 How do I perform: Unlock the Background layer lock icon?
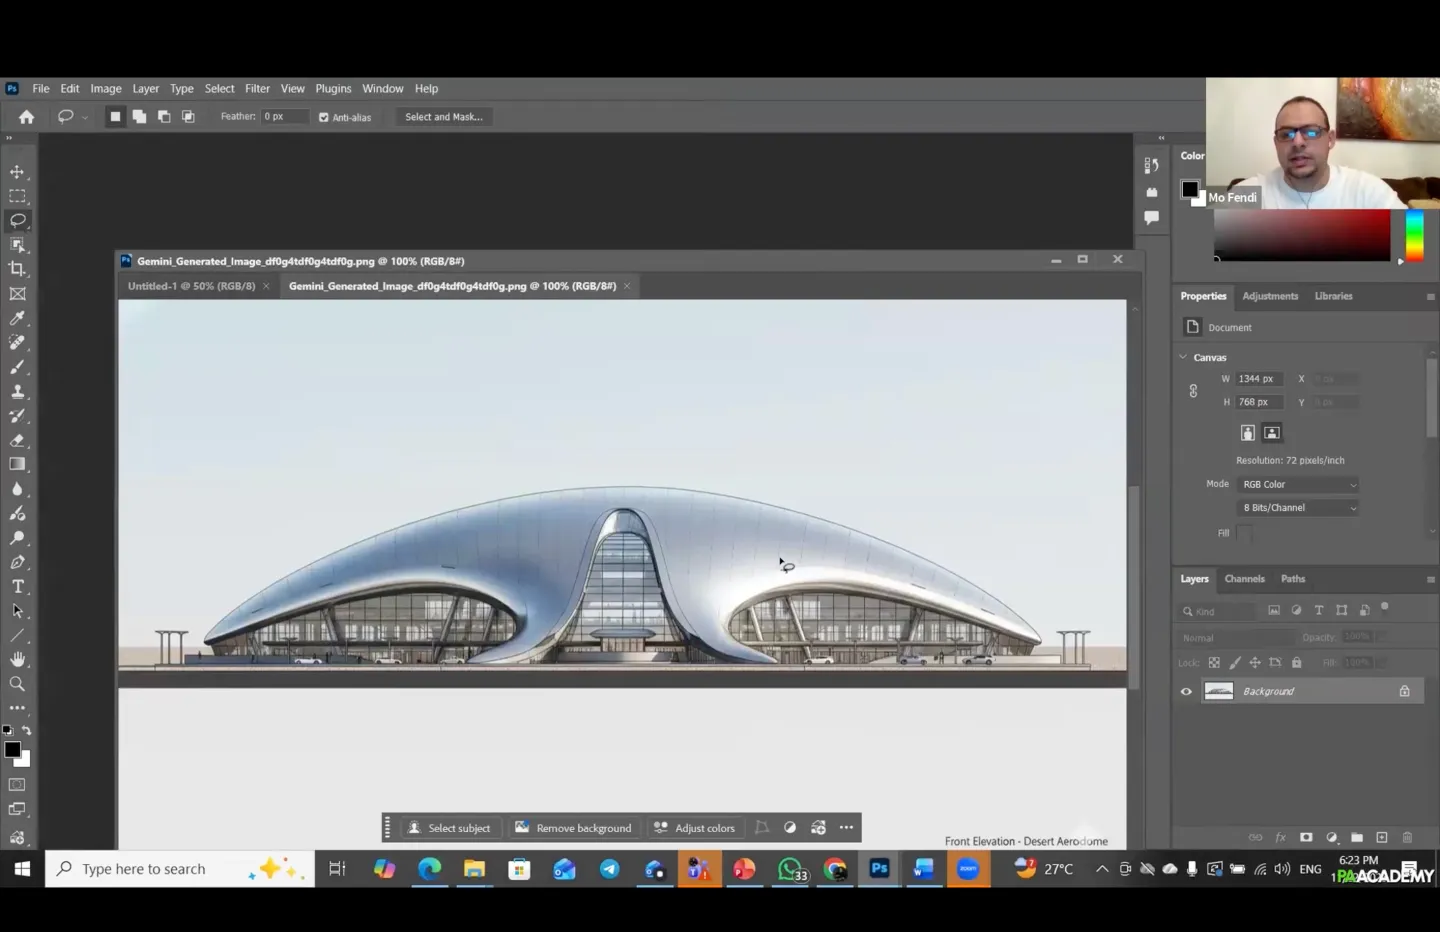(x=1404, y=691)
